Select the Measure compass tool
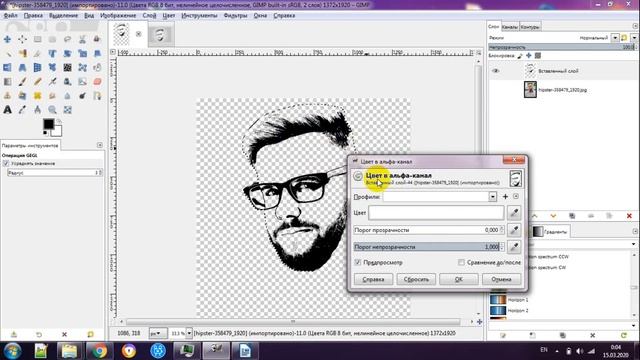This screenshot has width=640, height=360. [x=38, y=110]
